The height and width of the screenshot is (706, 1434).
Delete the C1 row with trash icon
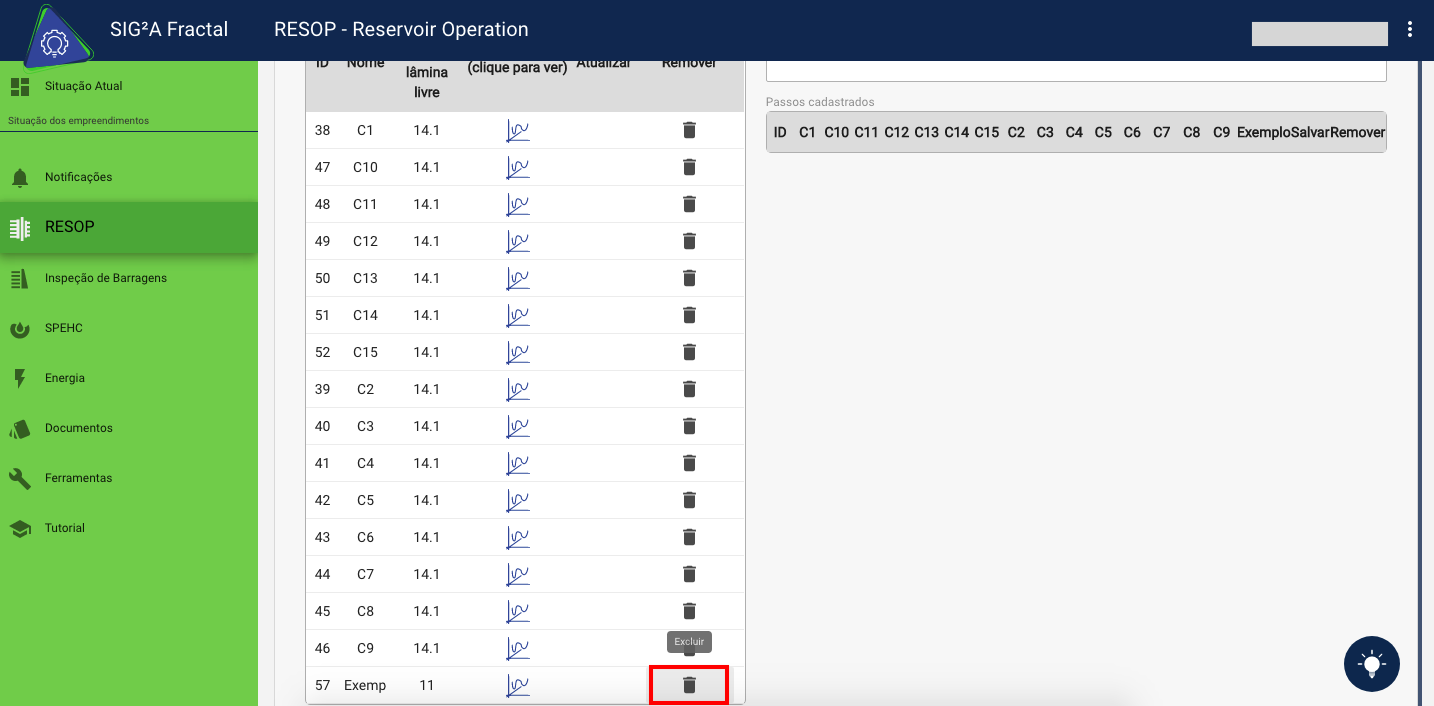tap(689, 130)
